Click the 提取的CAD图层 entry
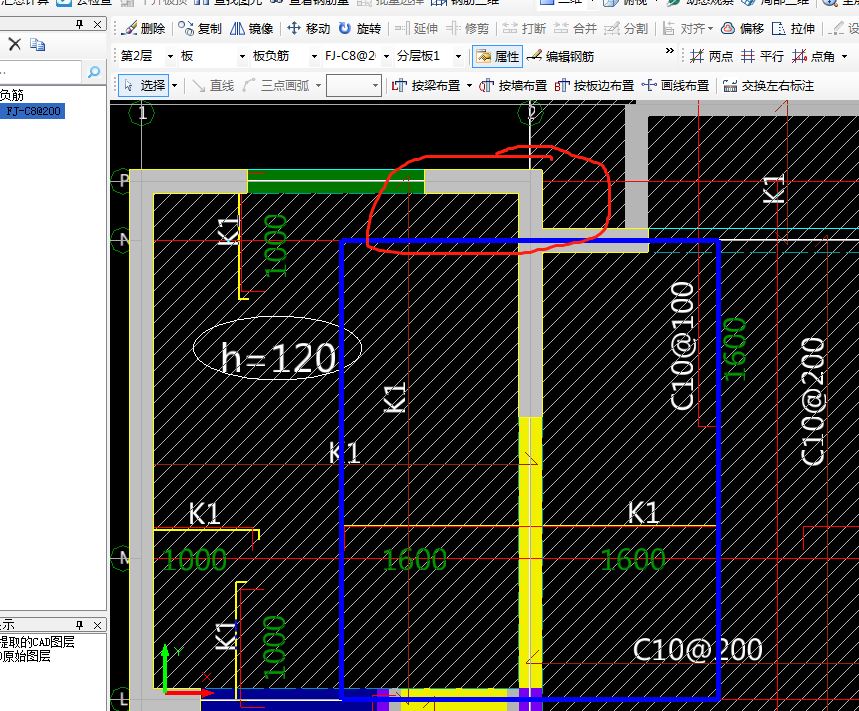 tap(37, 642)
